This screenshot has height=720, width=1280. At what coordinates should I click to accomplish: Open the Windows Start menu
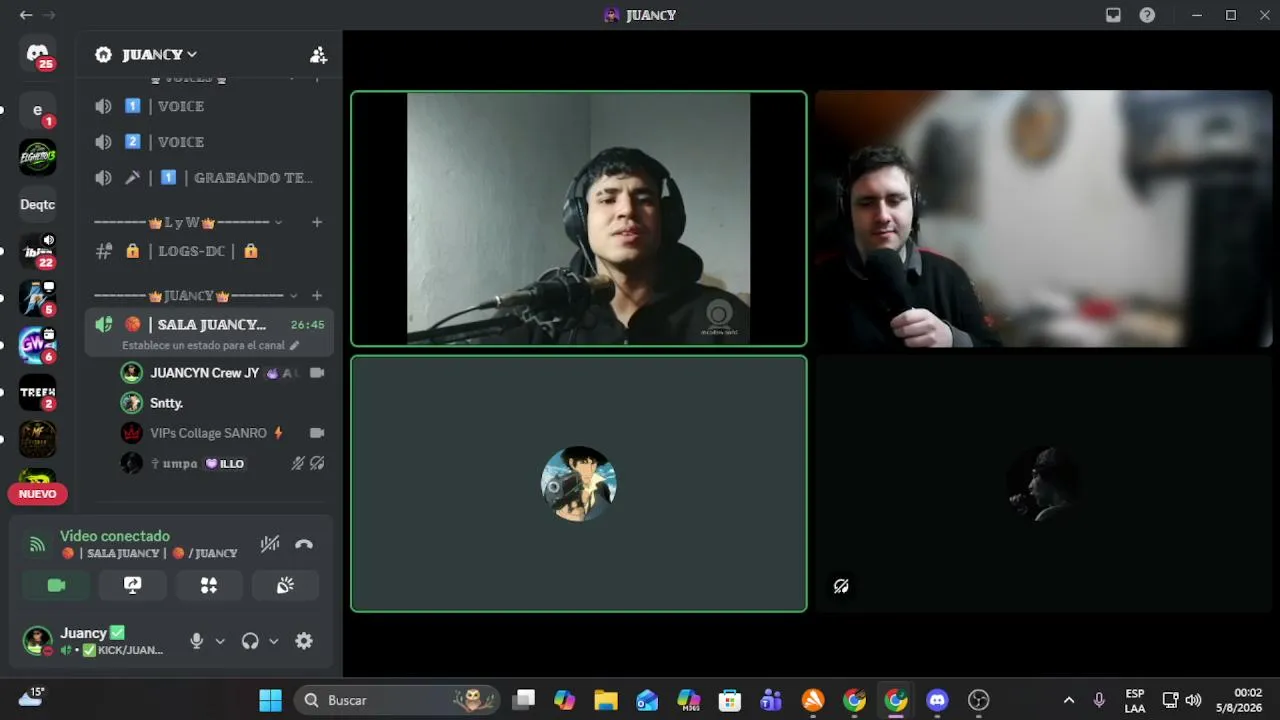click(270, 700)
